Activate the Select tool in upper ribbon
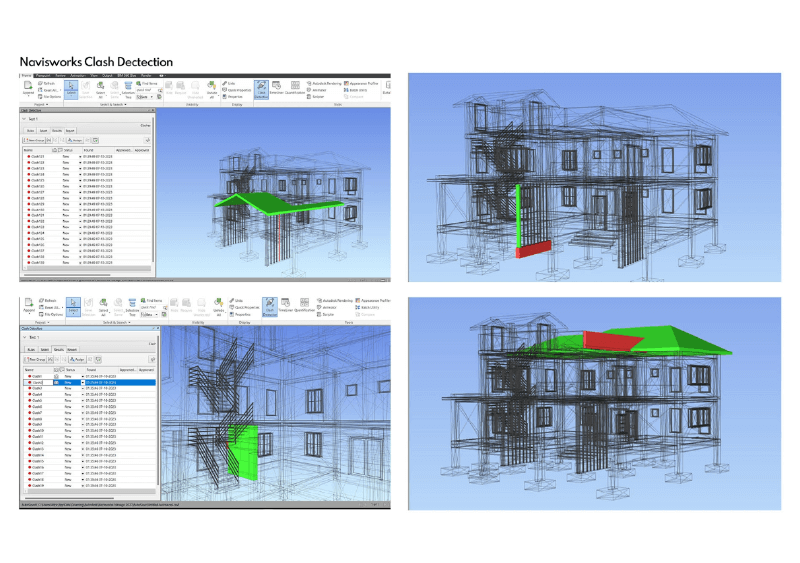The image size is (800, 563). (x=71, y=89)
